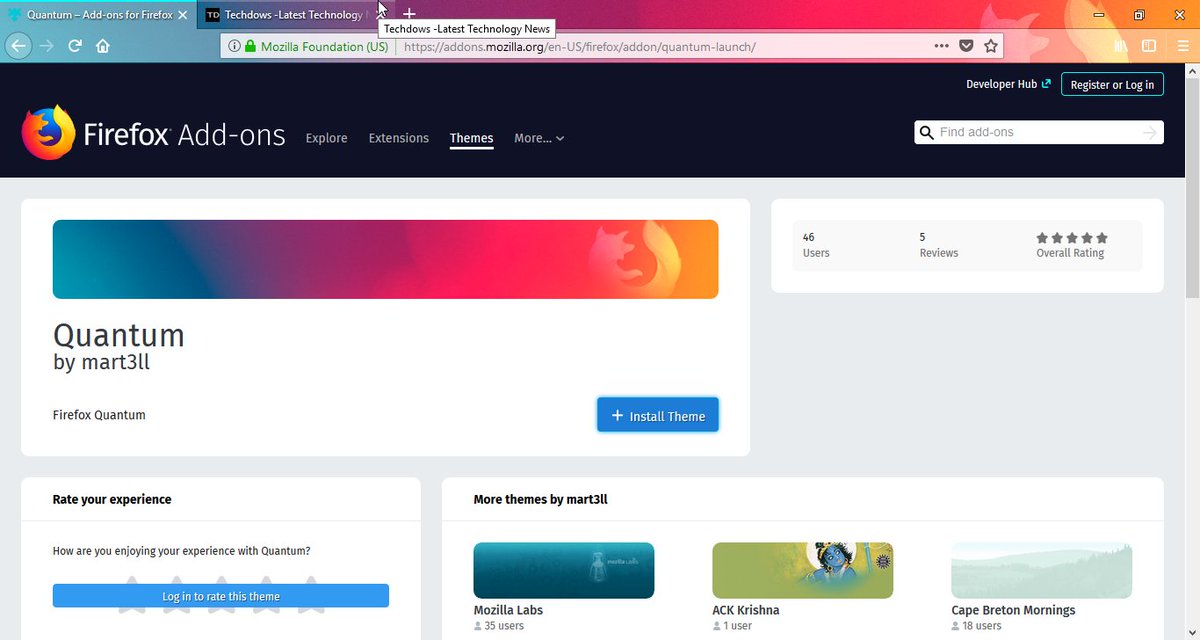The image size is (1200, 640).
Task: Switch to the Quantum Add-ons for Firefox tab
Action: pos(98,15)
